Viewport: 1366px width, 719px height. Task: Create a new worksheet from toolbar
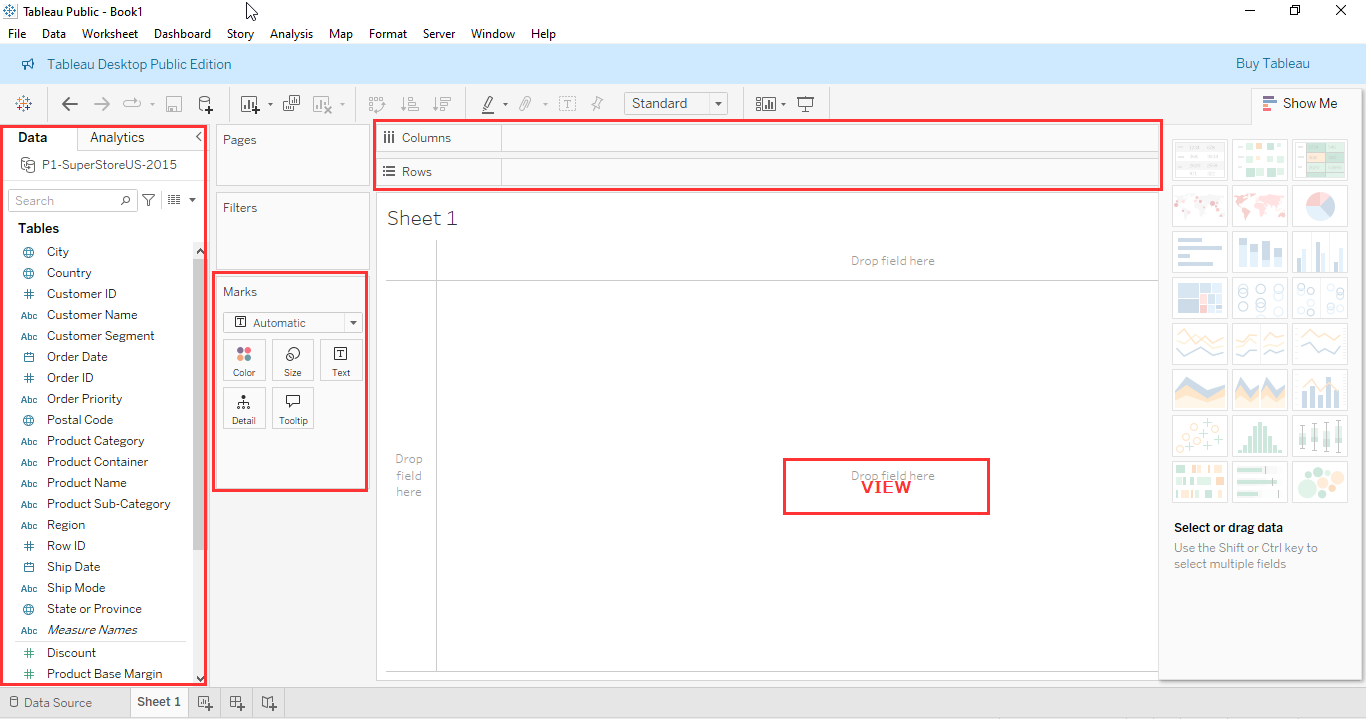click(250, 103)
